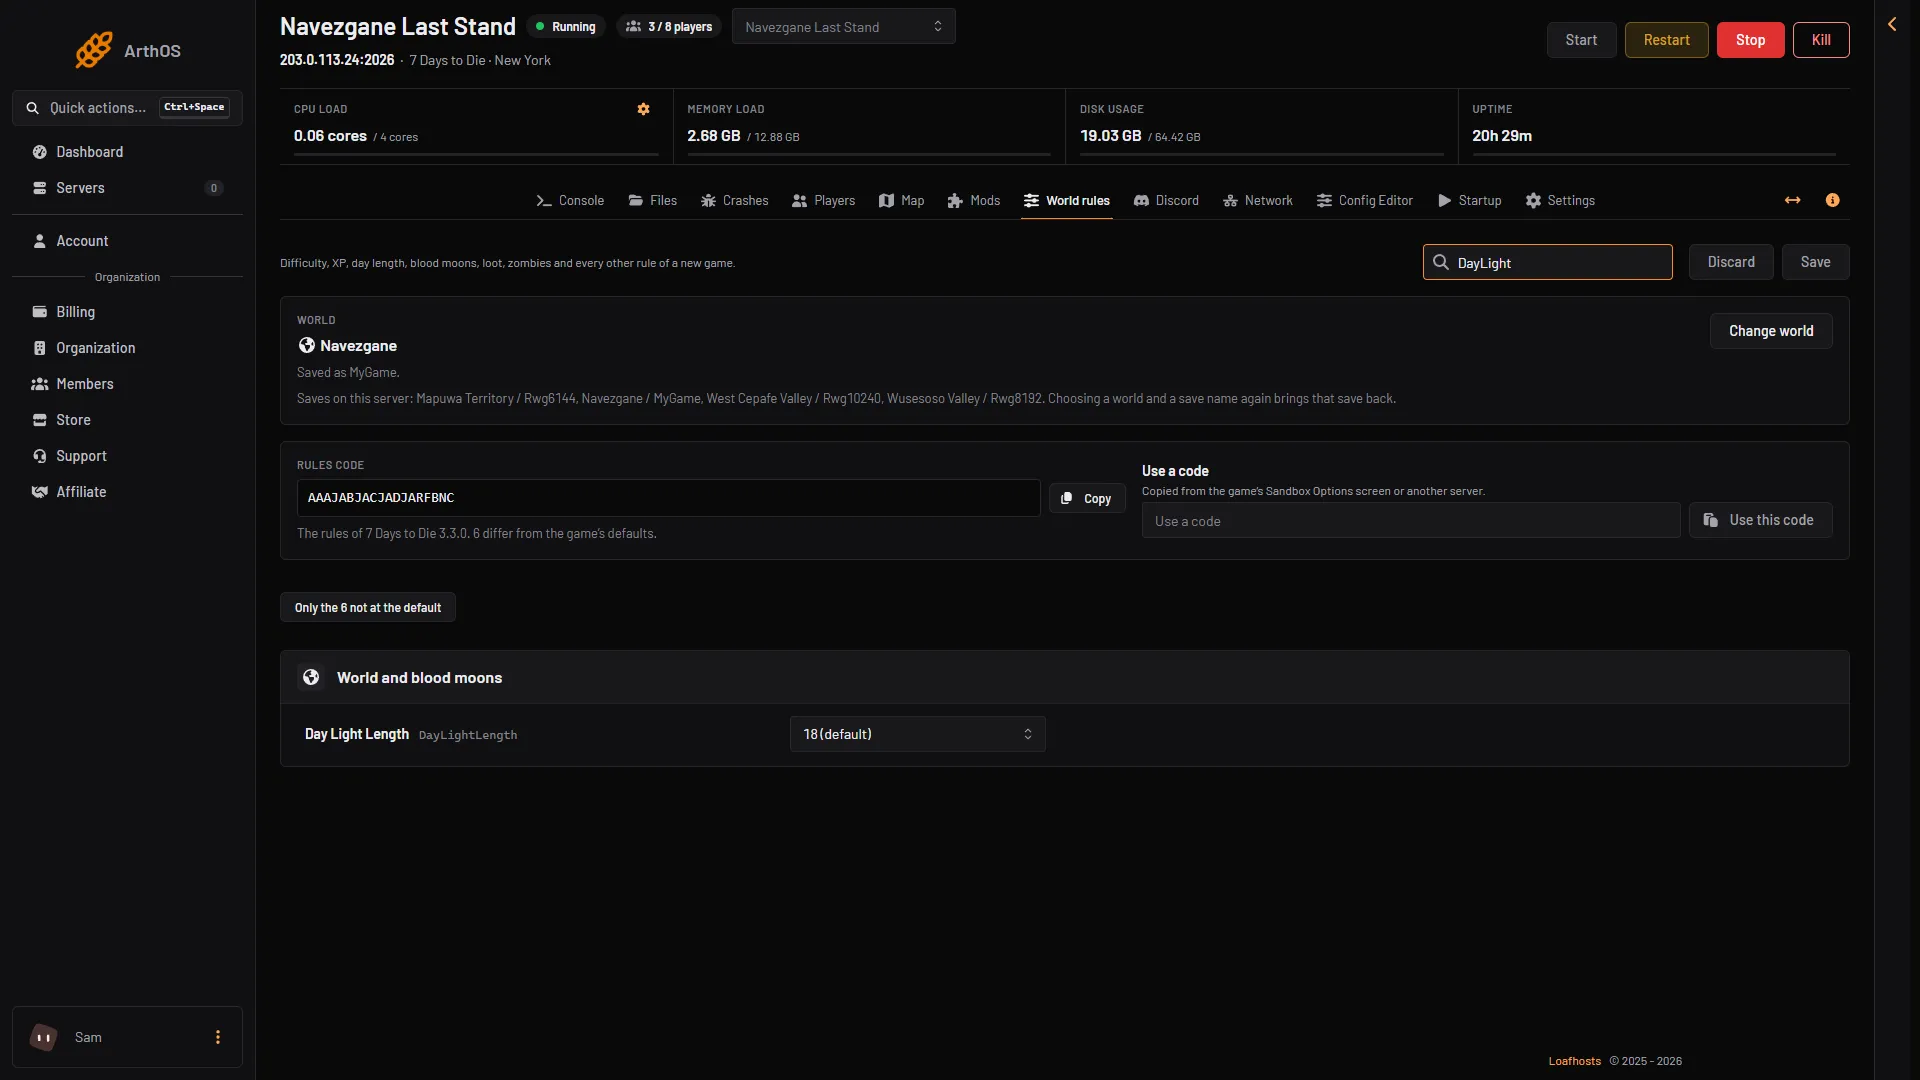Switch to the Console tab

coord(570,201)
